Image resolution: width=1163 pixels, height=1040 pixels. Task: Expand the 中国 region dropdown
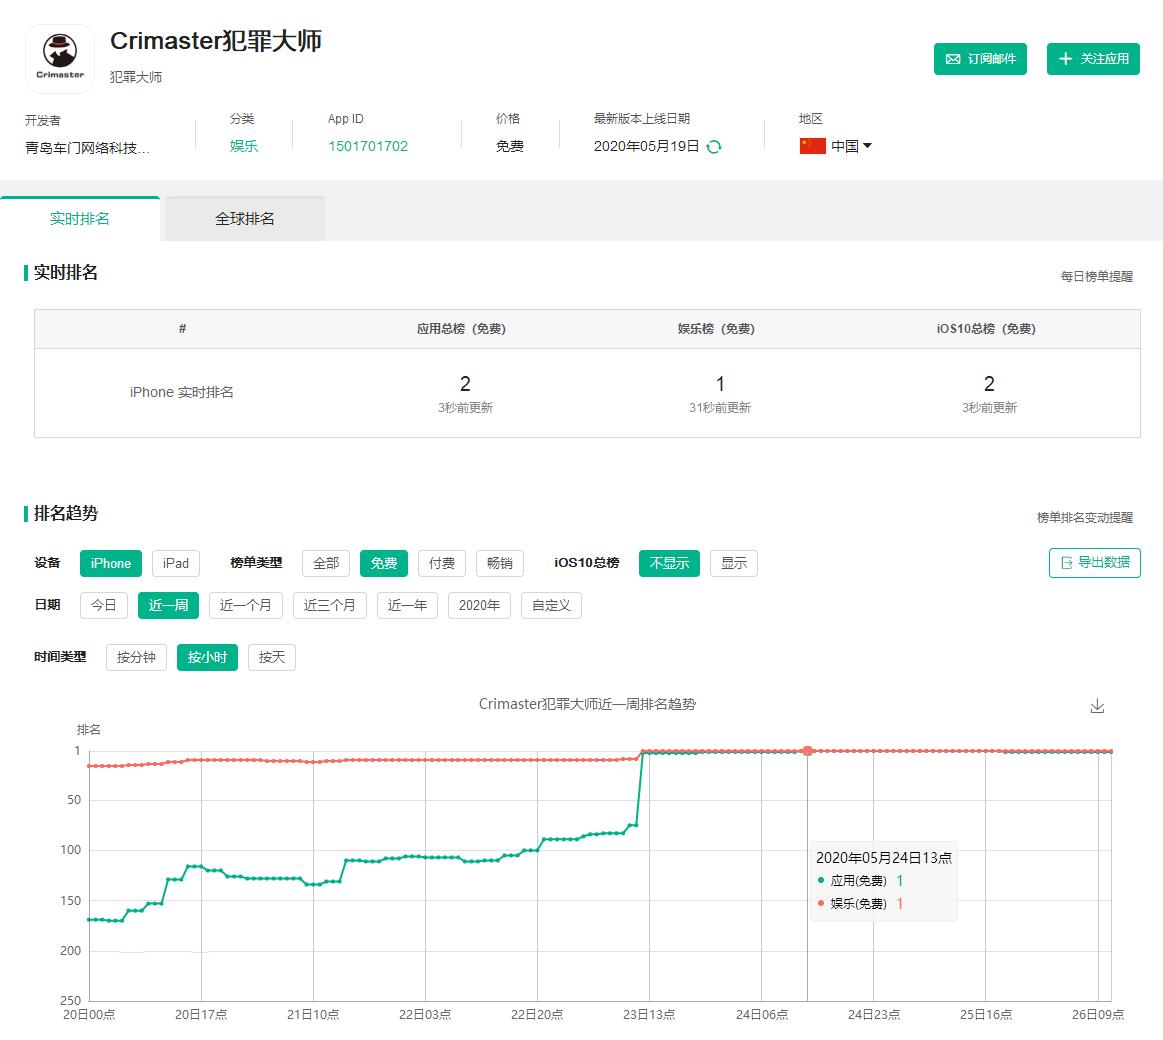866,146
